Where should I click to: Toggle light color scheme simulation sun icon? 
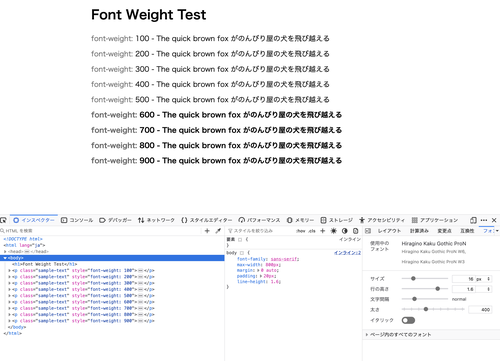[333, 231]
